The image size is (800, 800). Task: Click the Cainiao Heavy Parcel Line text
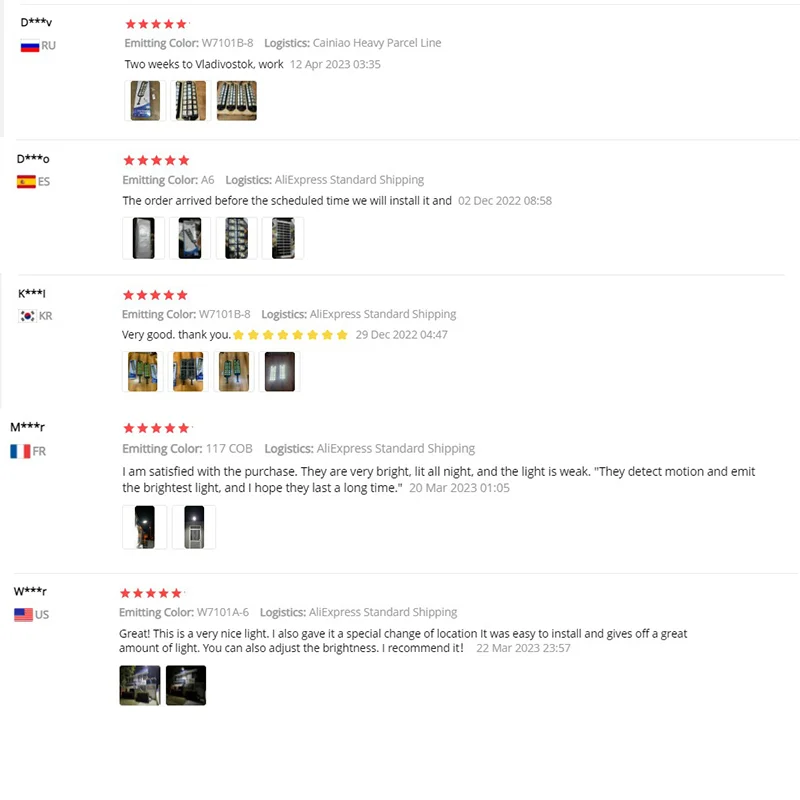(x=377, y=43)
